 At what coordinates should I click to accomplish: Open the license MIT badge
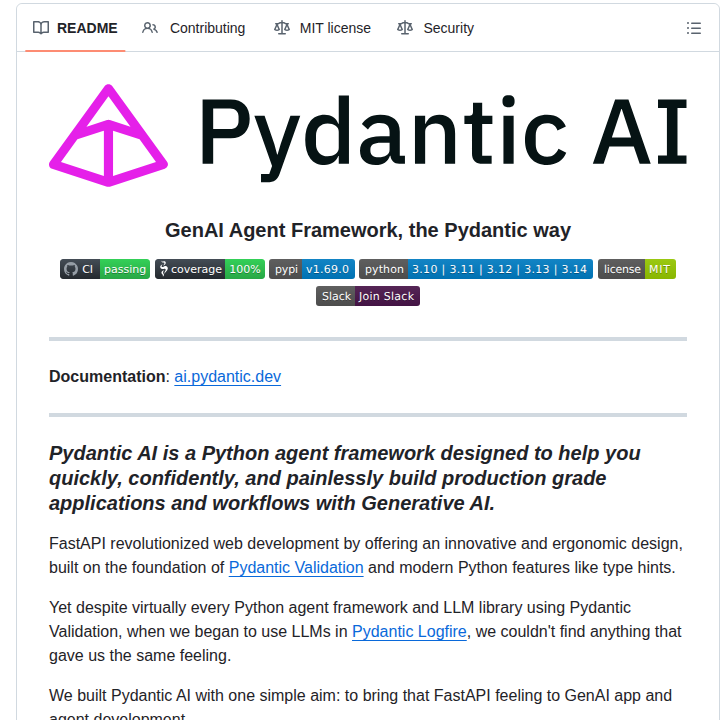pos(636,269)
